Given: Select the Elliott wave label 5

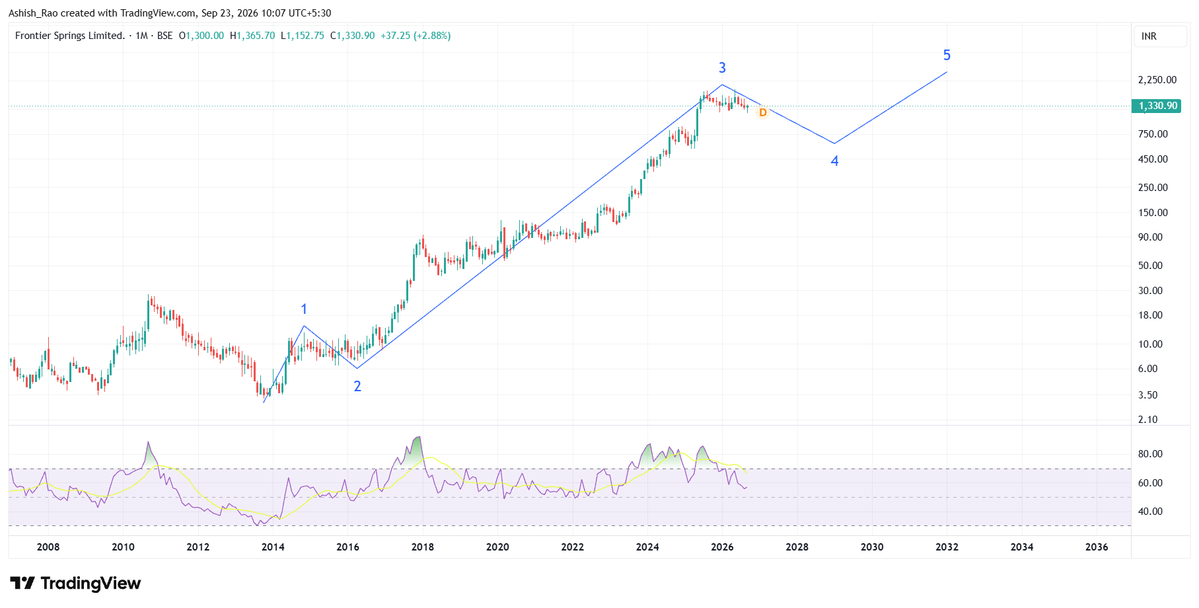Looking at the screenshot, I should pyautogui.click(x=947, y=55).
